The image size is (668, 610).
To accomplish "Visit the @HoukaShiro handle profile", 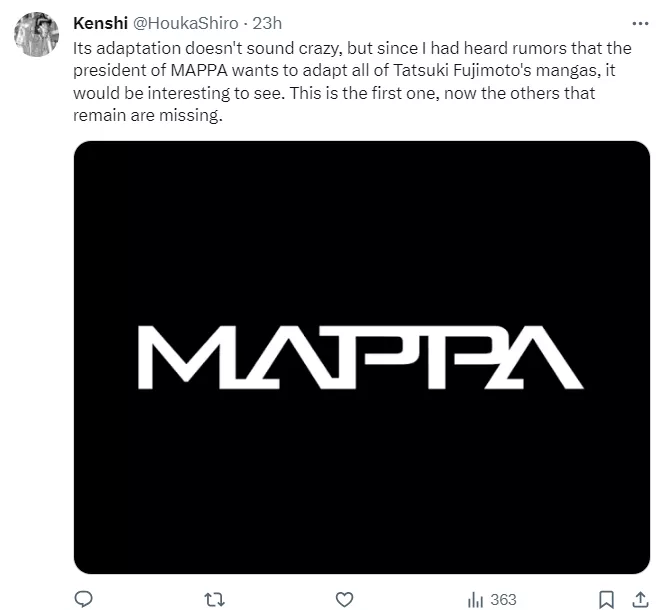I will (x=186, y=23).
